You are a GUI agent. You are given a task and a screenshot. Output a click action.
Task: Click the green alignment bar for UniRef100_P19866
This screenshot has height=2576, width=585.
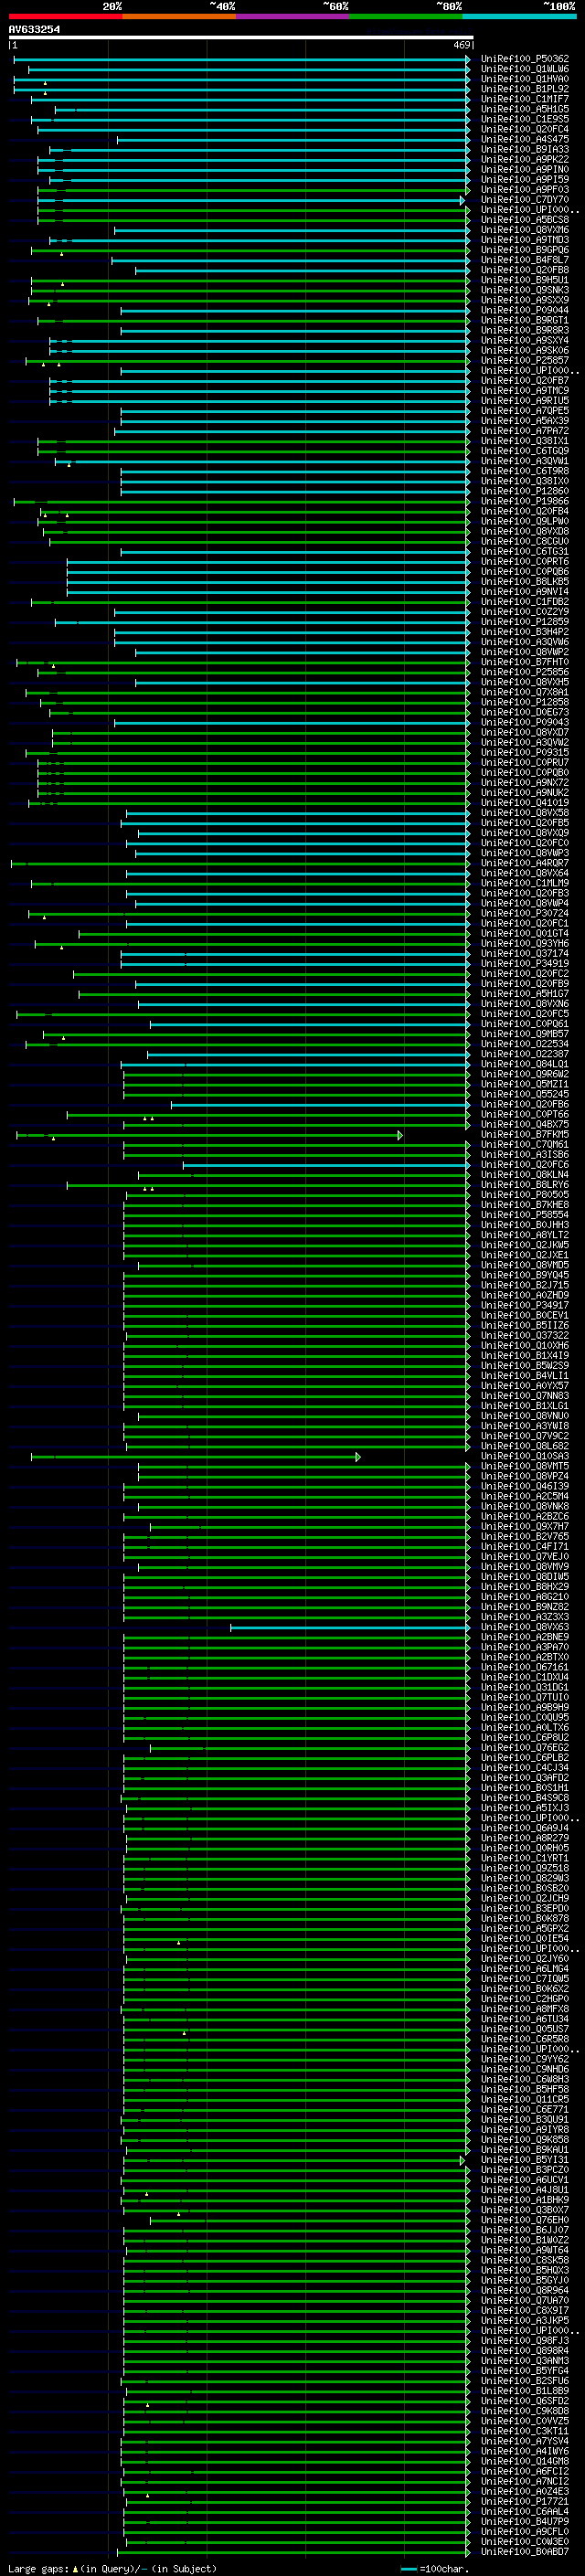click(241, 501)
